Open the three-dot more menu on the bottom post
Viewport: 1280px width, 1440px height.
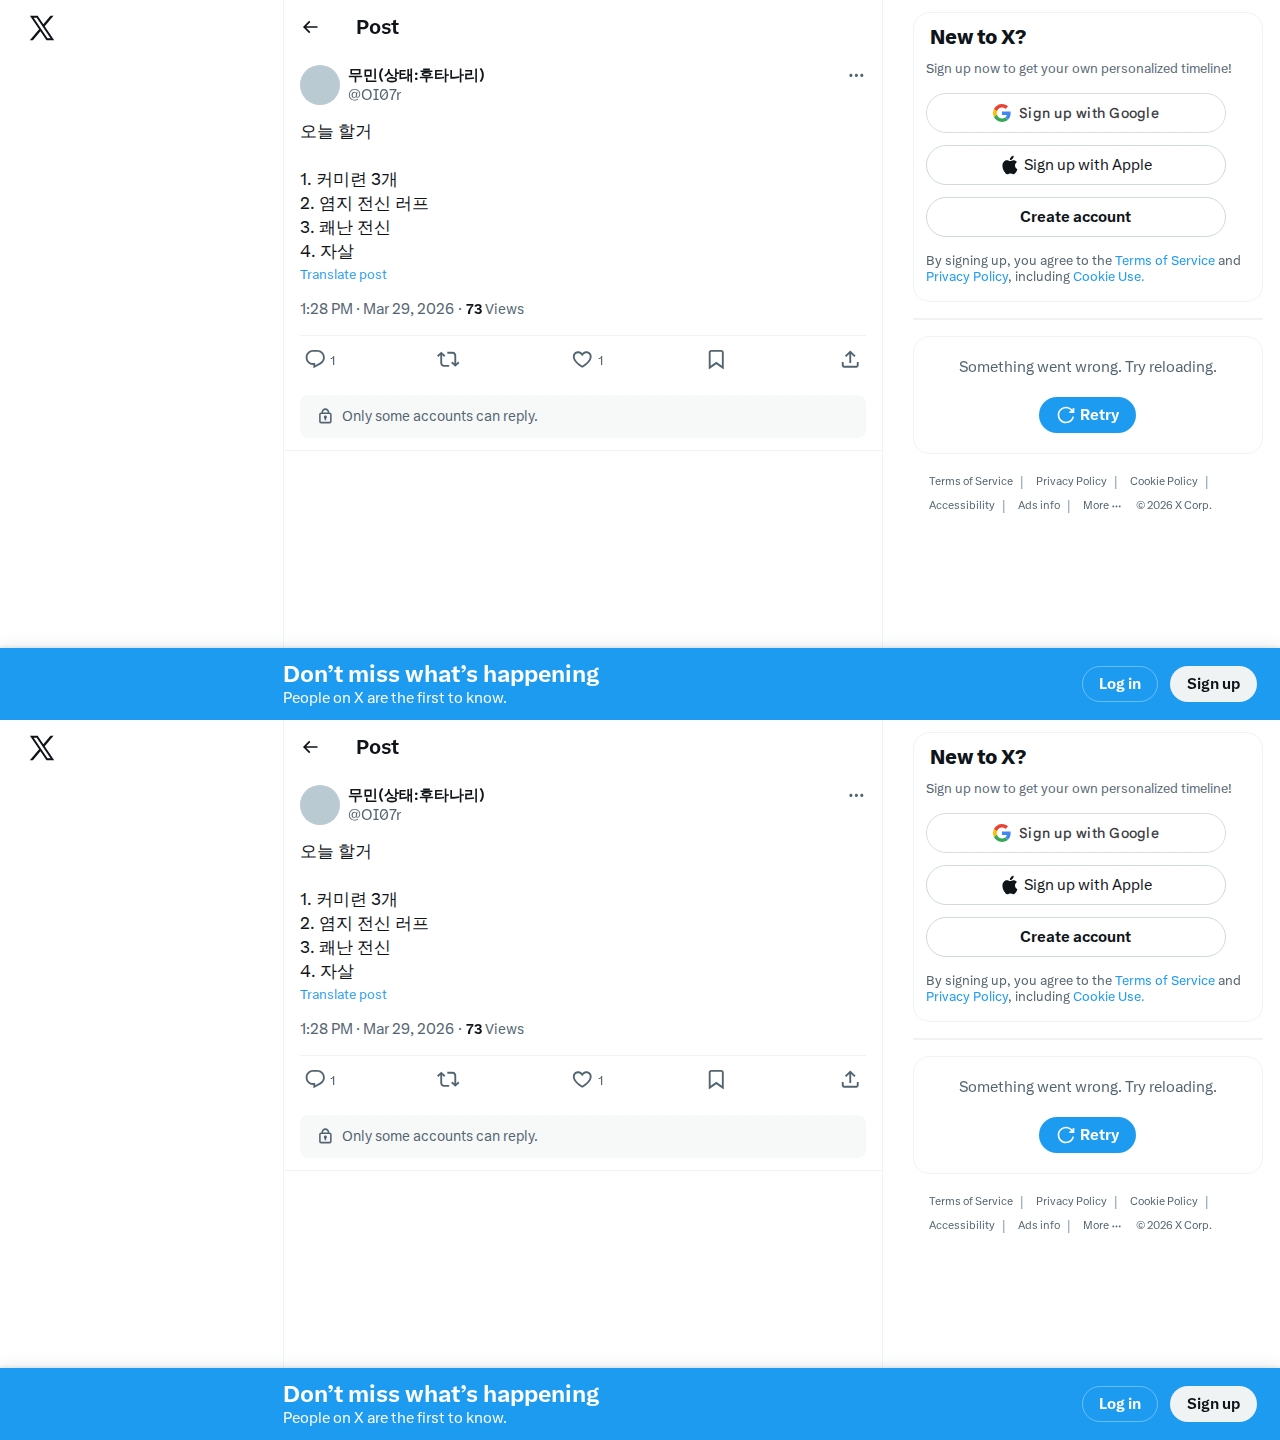click(856, 795)
